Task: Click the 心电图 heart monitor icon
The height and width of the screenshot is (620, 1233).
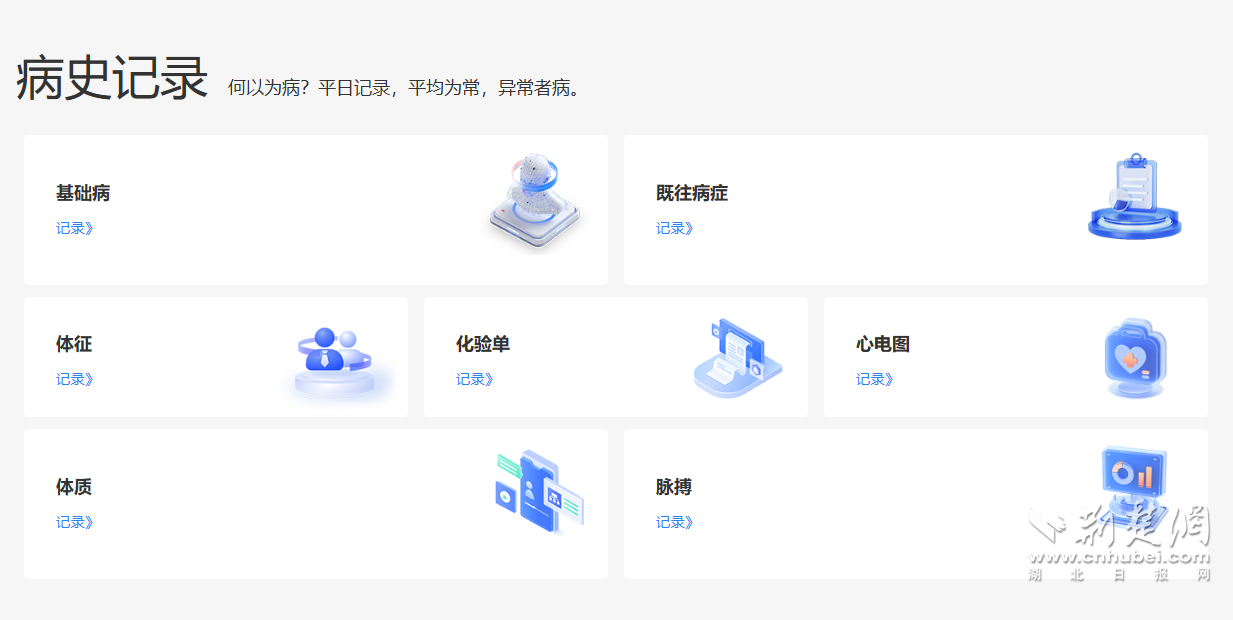Action: coord(1135,357)
